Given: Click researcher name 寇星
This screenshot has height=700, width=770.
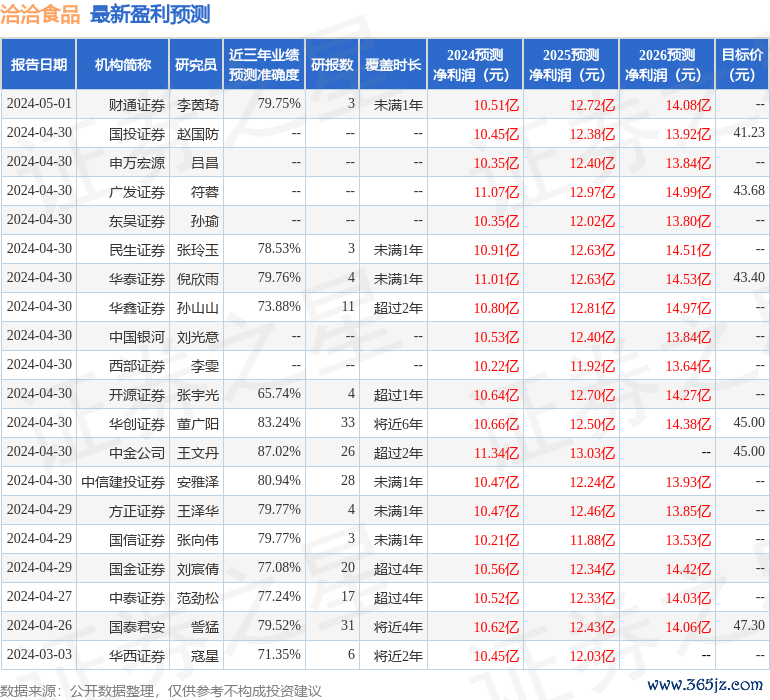Looking at the screenshot, I should pyautogui.click(x=205, y=655).
